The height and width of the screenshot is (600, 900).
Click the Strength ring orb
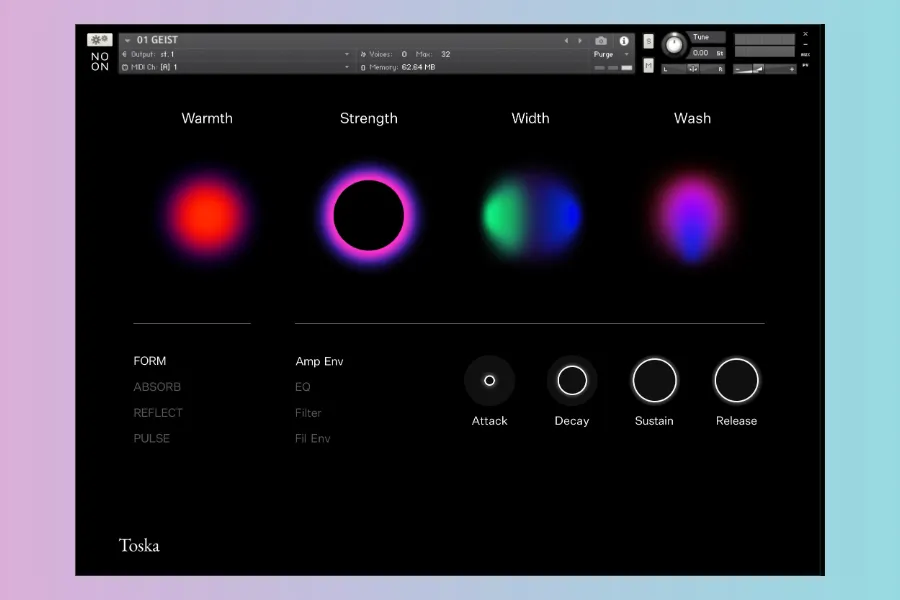368,215
